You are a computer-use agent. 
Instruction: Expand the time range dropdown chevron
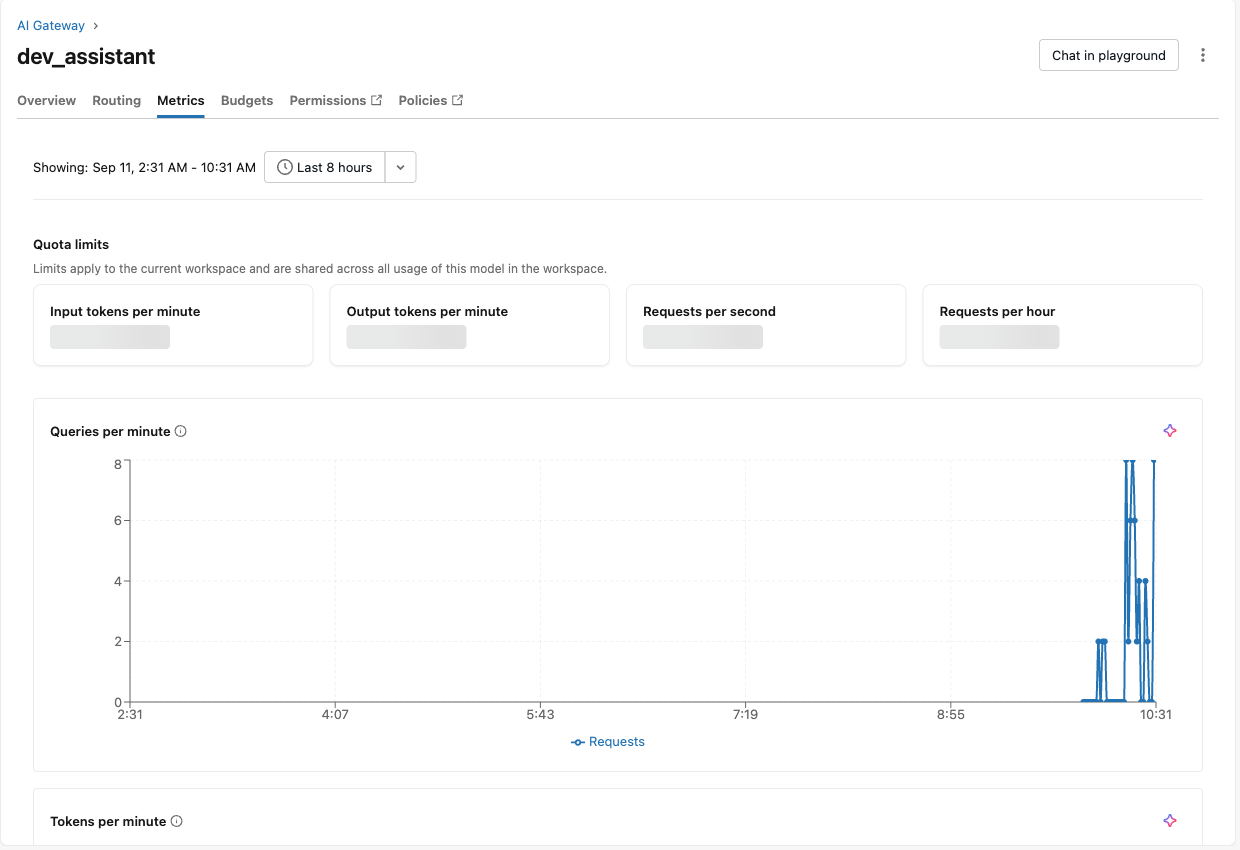pos(400,167)
